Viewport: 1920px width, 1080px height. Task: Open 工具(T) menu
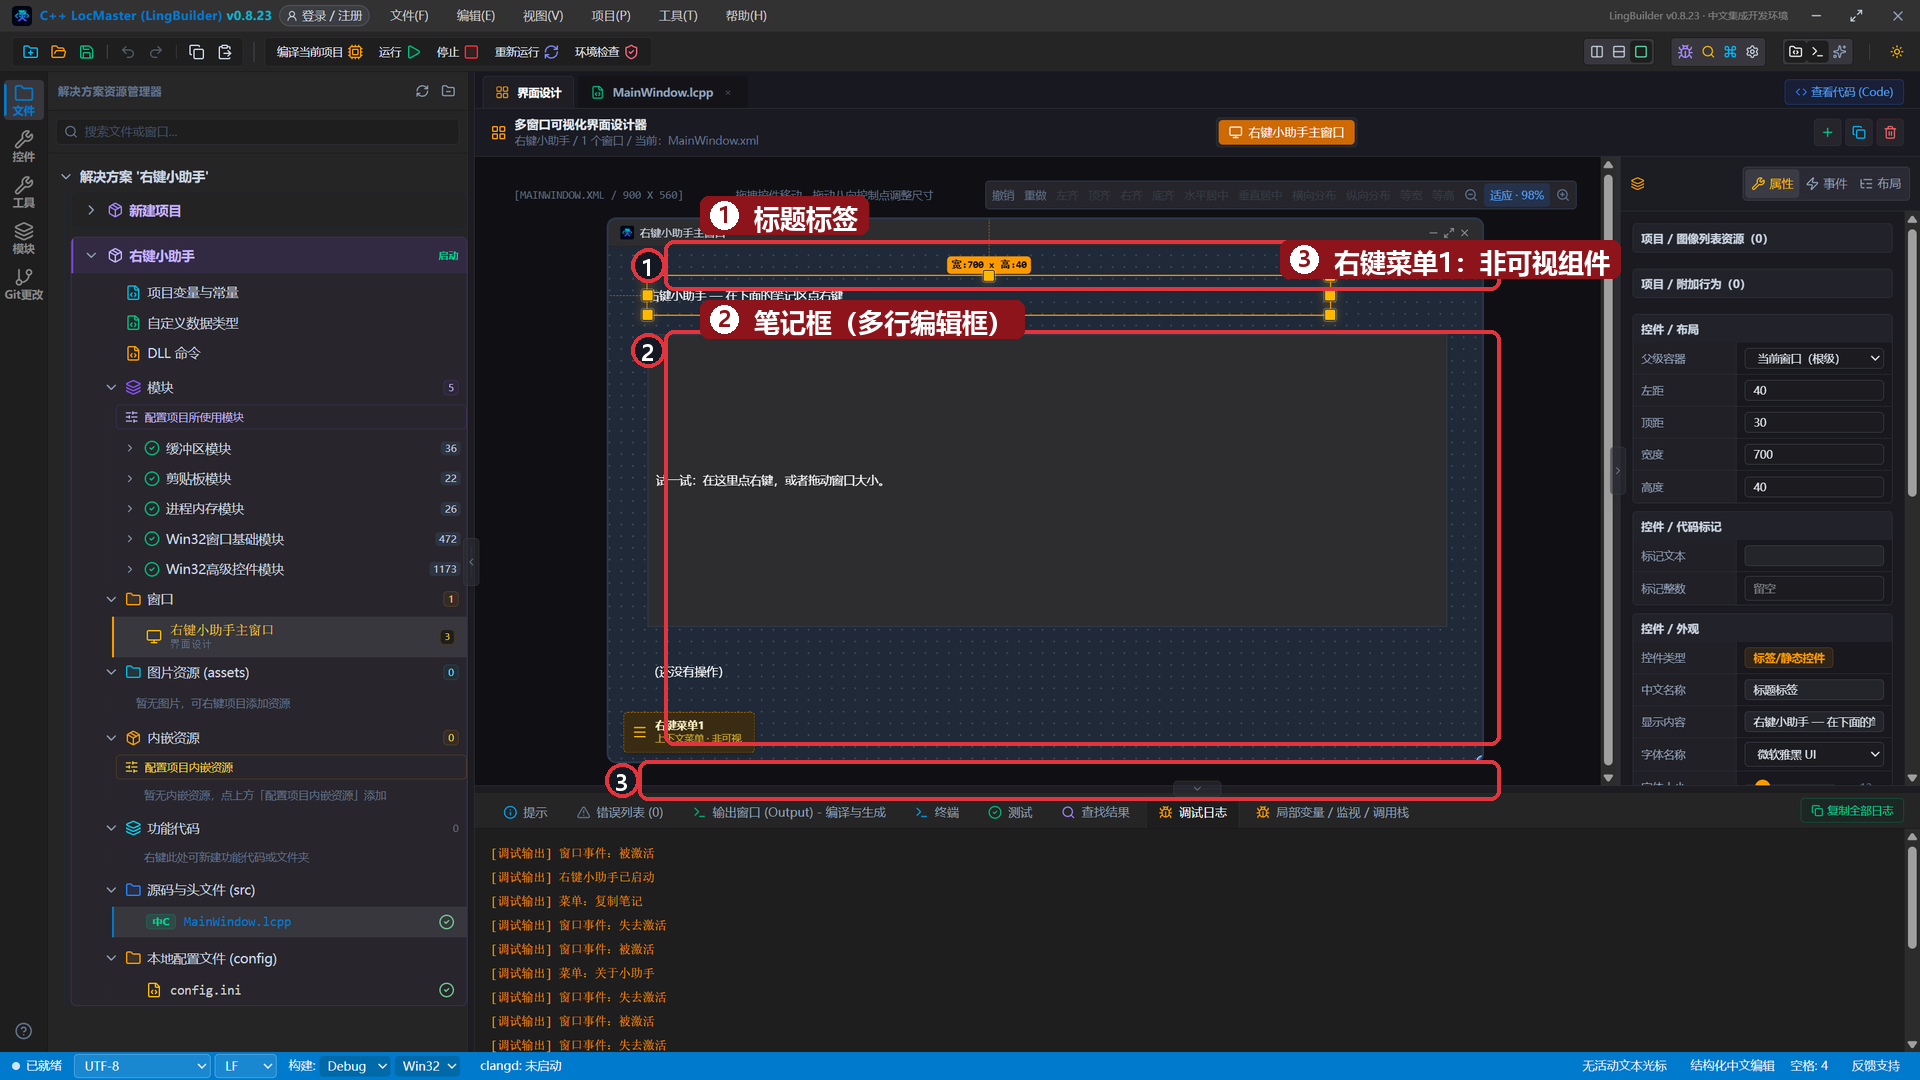pyautogui.click(x=678, y=16)
